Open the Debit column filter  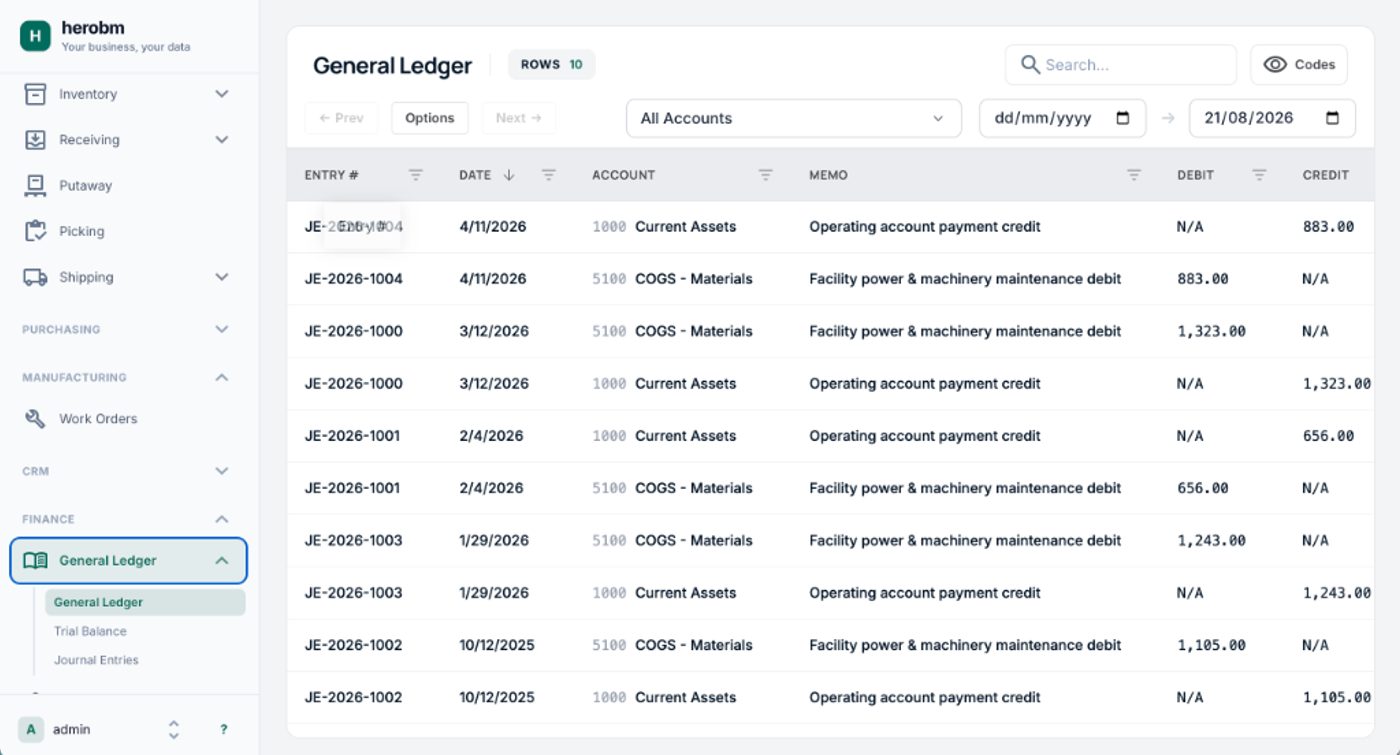coord(1260,175)
